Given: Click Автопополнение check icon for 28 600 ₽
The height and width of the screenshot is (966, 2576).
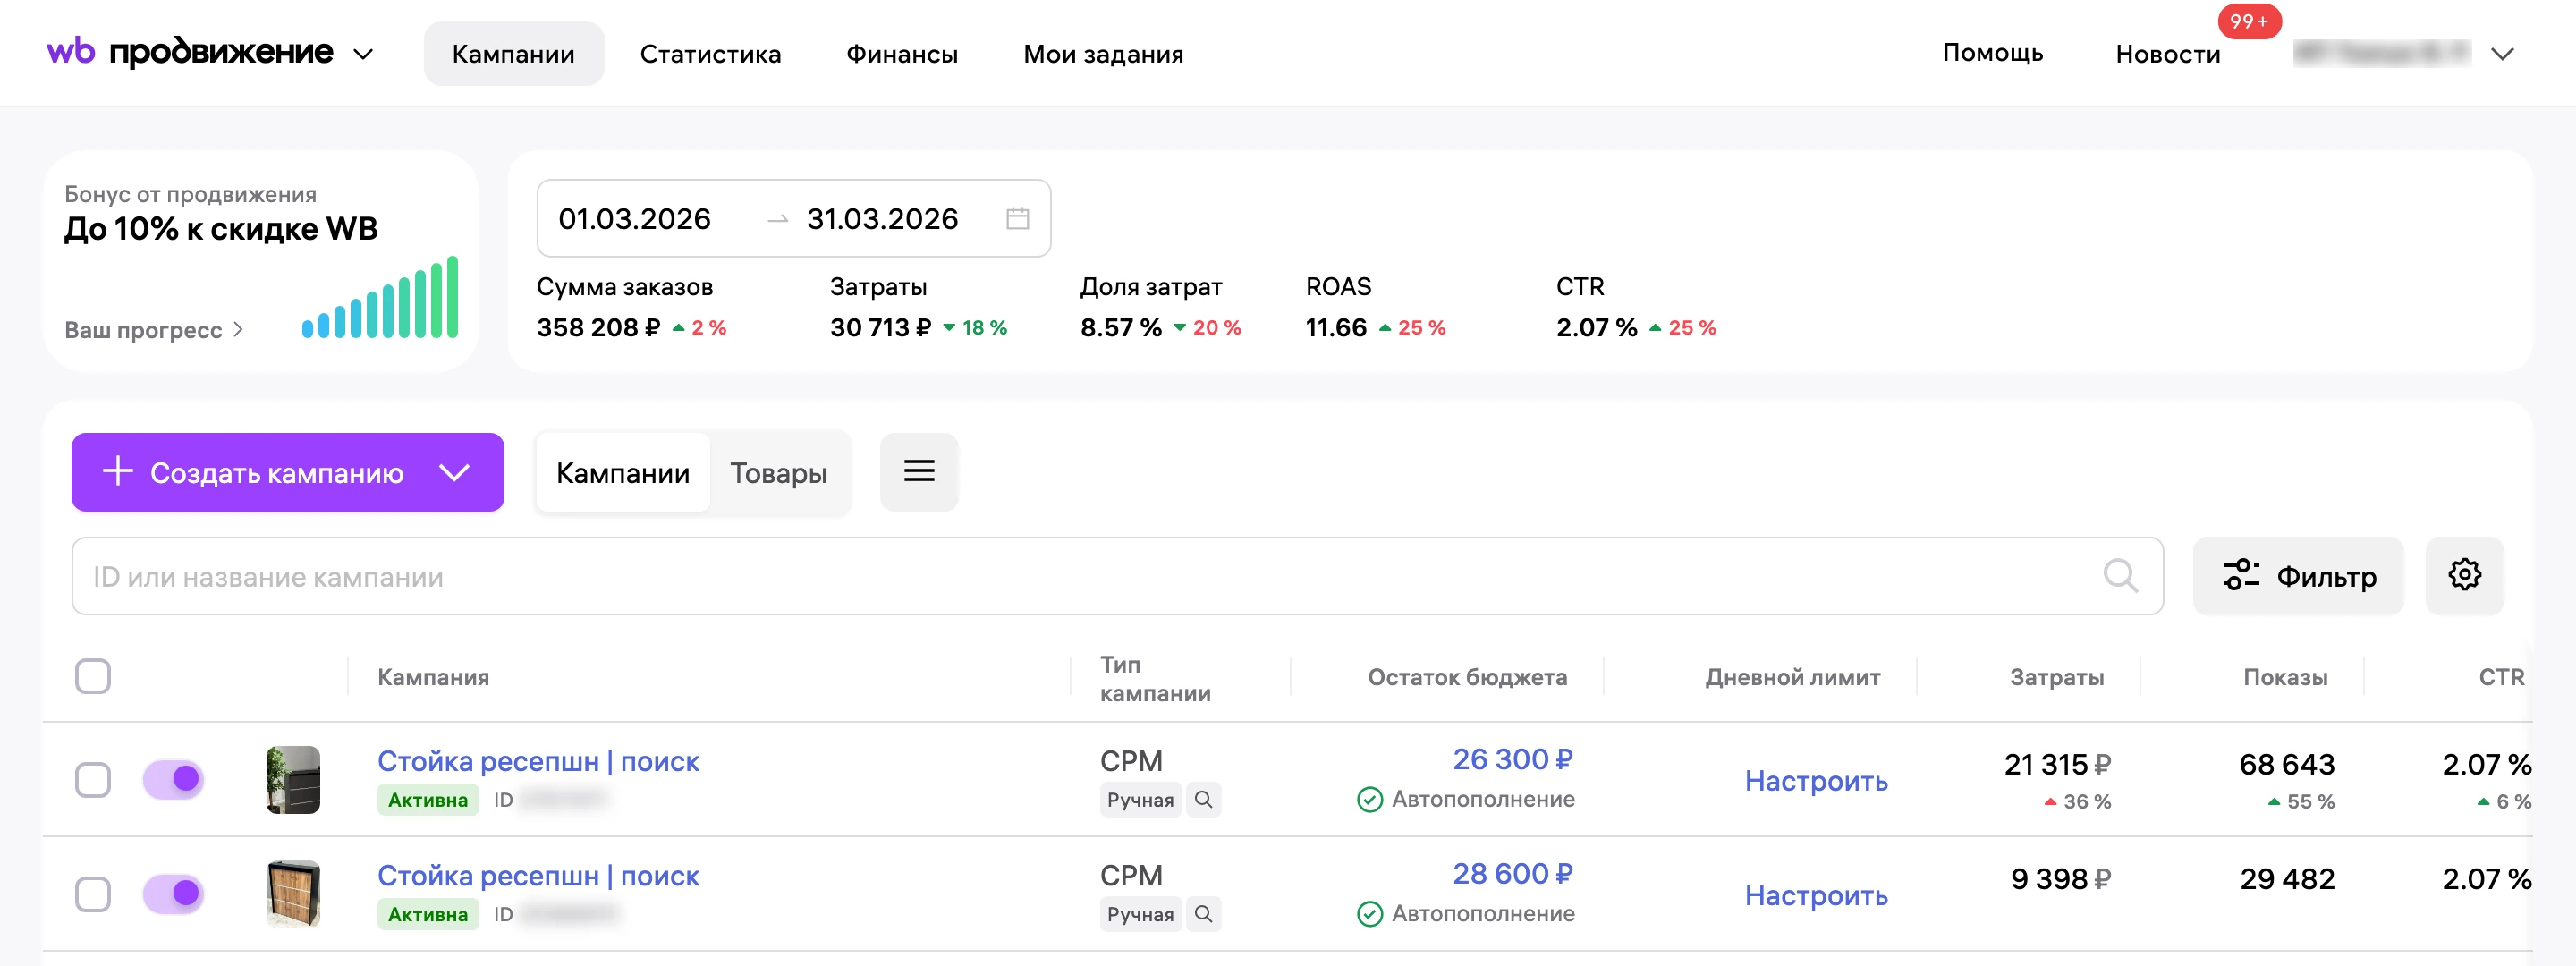Looking at the screenshot, I should [1370, 914].
